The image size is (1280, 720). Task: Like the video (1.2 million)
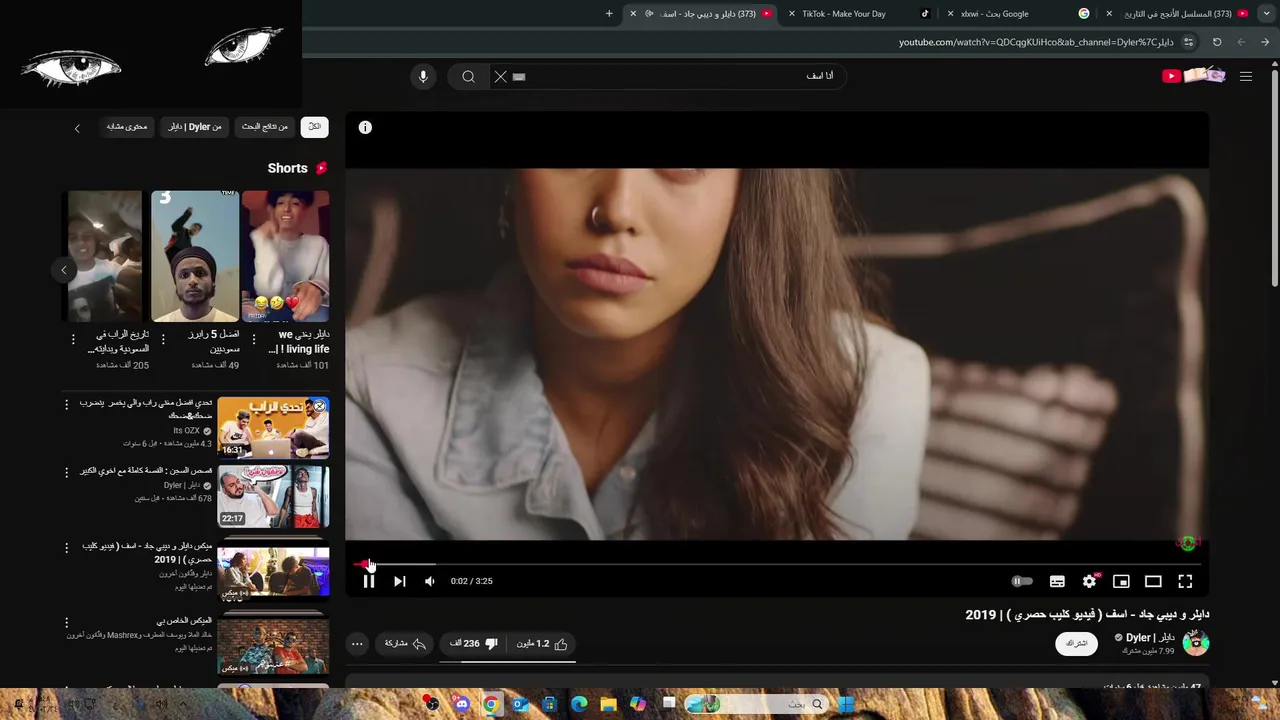(542, 644)
